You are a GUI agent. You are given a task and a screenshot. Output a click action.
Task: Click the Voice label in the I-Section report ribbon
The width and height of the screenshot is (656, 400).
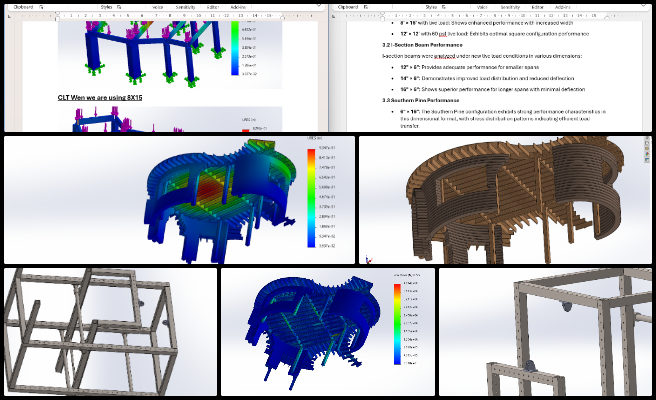pos(482,7)
